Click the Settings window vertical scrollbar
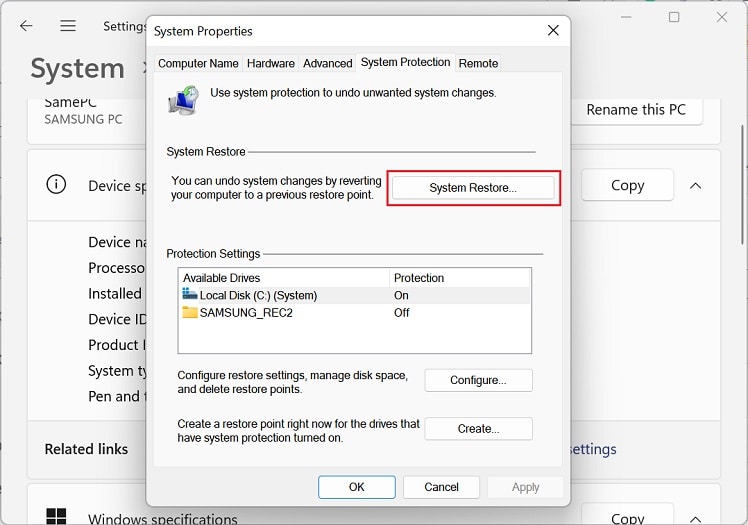Screen dimensions: 748x525 [x=743, y=185]
